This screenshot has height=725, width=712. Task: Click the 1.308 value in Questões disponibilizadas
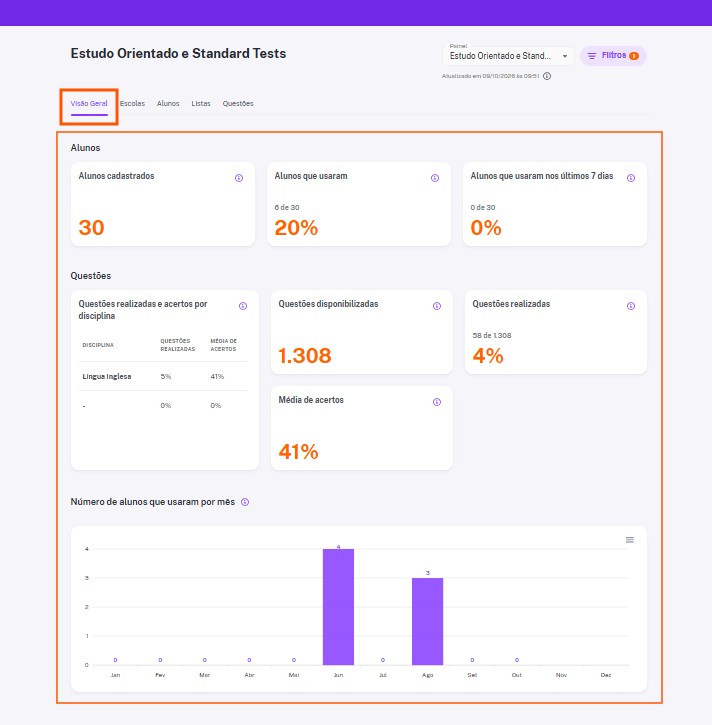[x=305, y=356]
